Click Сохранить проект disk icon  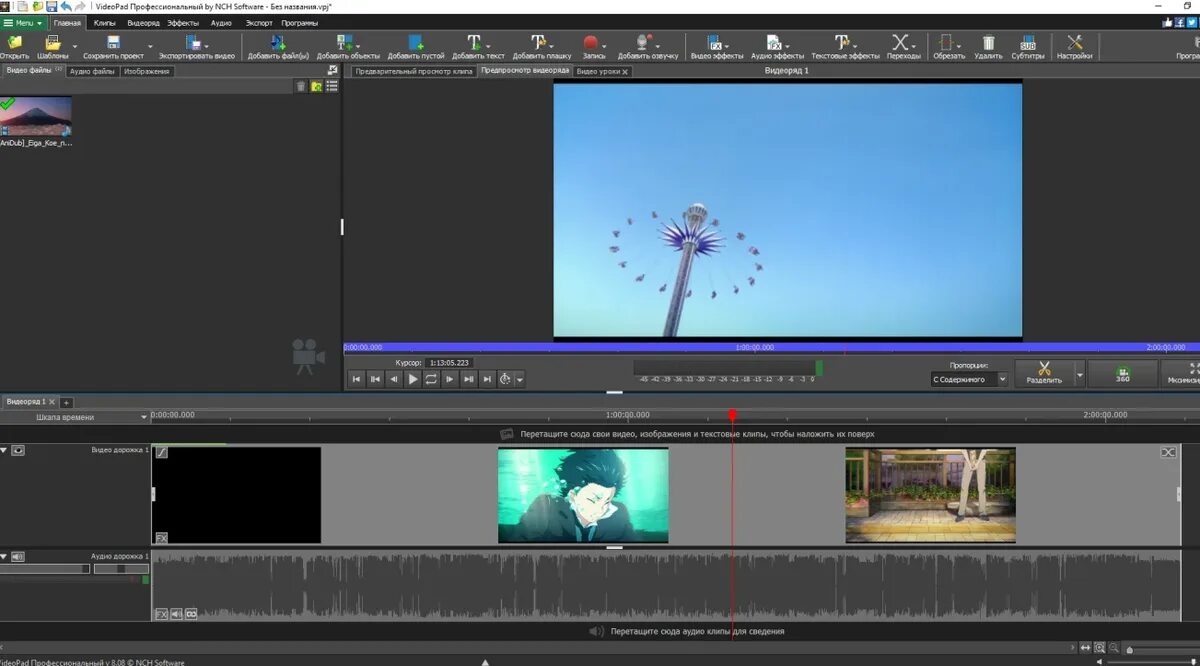[114, 43]
